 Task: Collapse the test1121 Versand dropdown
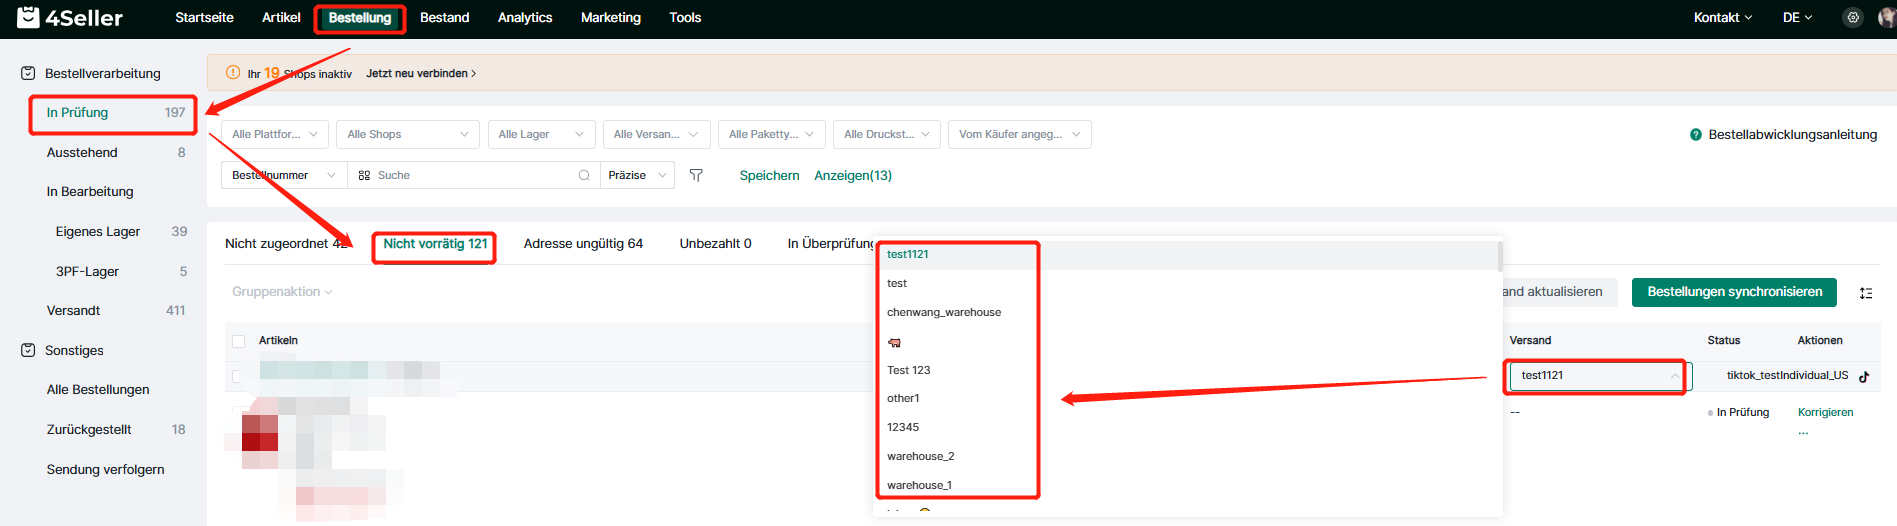coord(1674,376)
